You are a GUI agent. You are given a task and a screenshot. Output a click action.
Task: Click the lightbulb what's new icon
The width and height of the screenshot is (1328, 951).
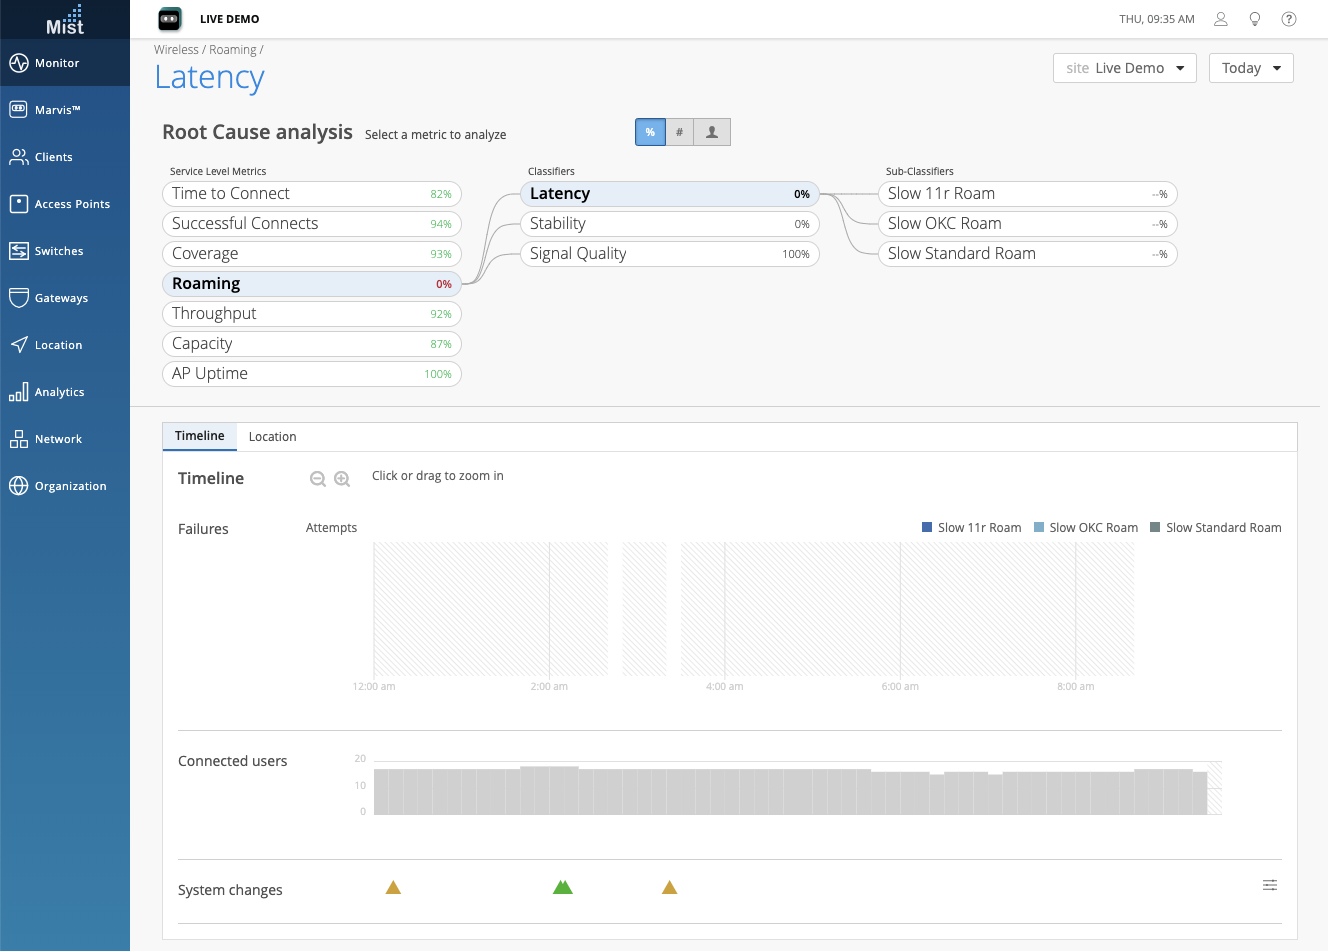[1255, 19]
